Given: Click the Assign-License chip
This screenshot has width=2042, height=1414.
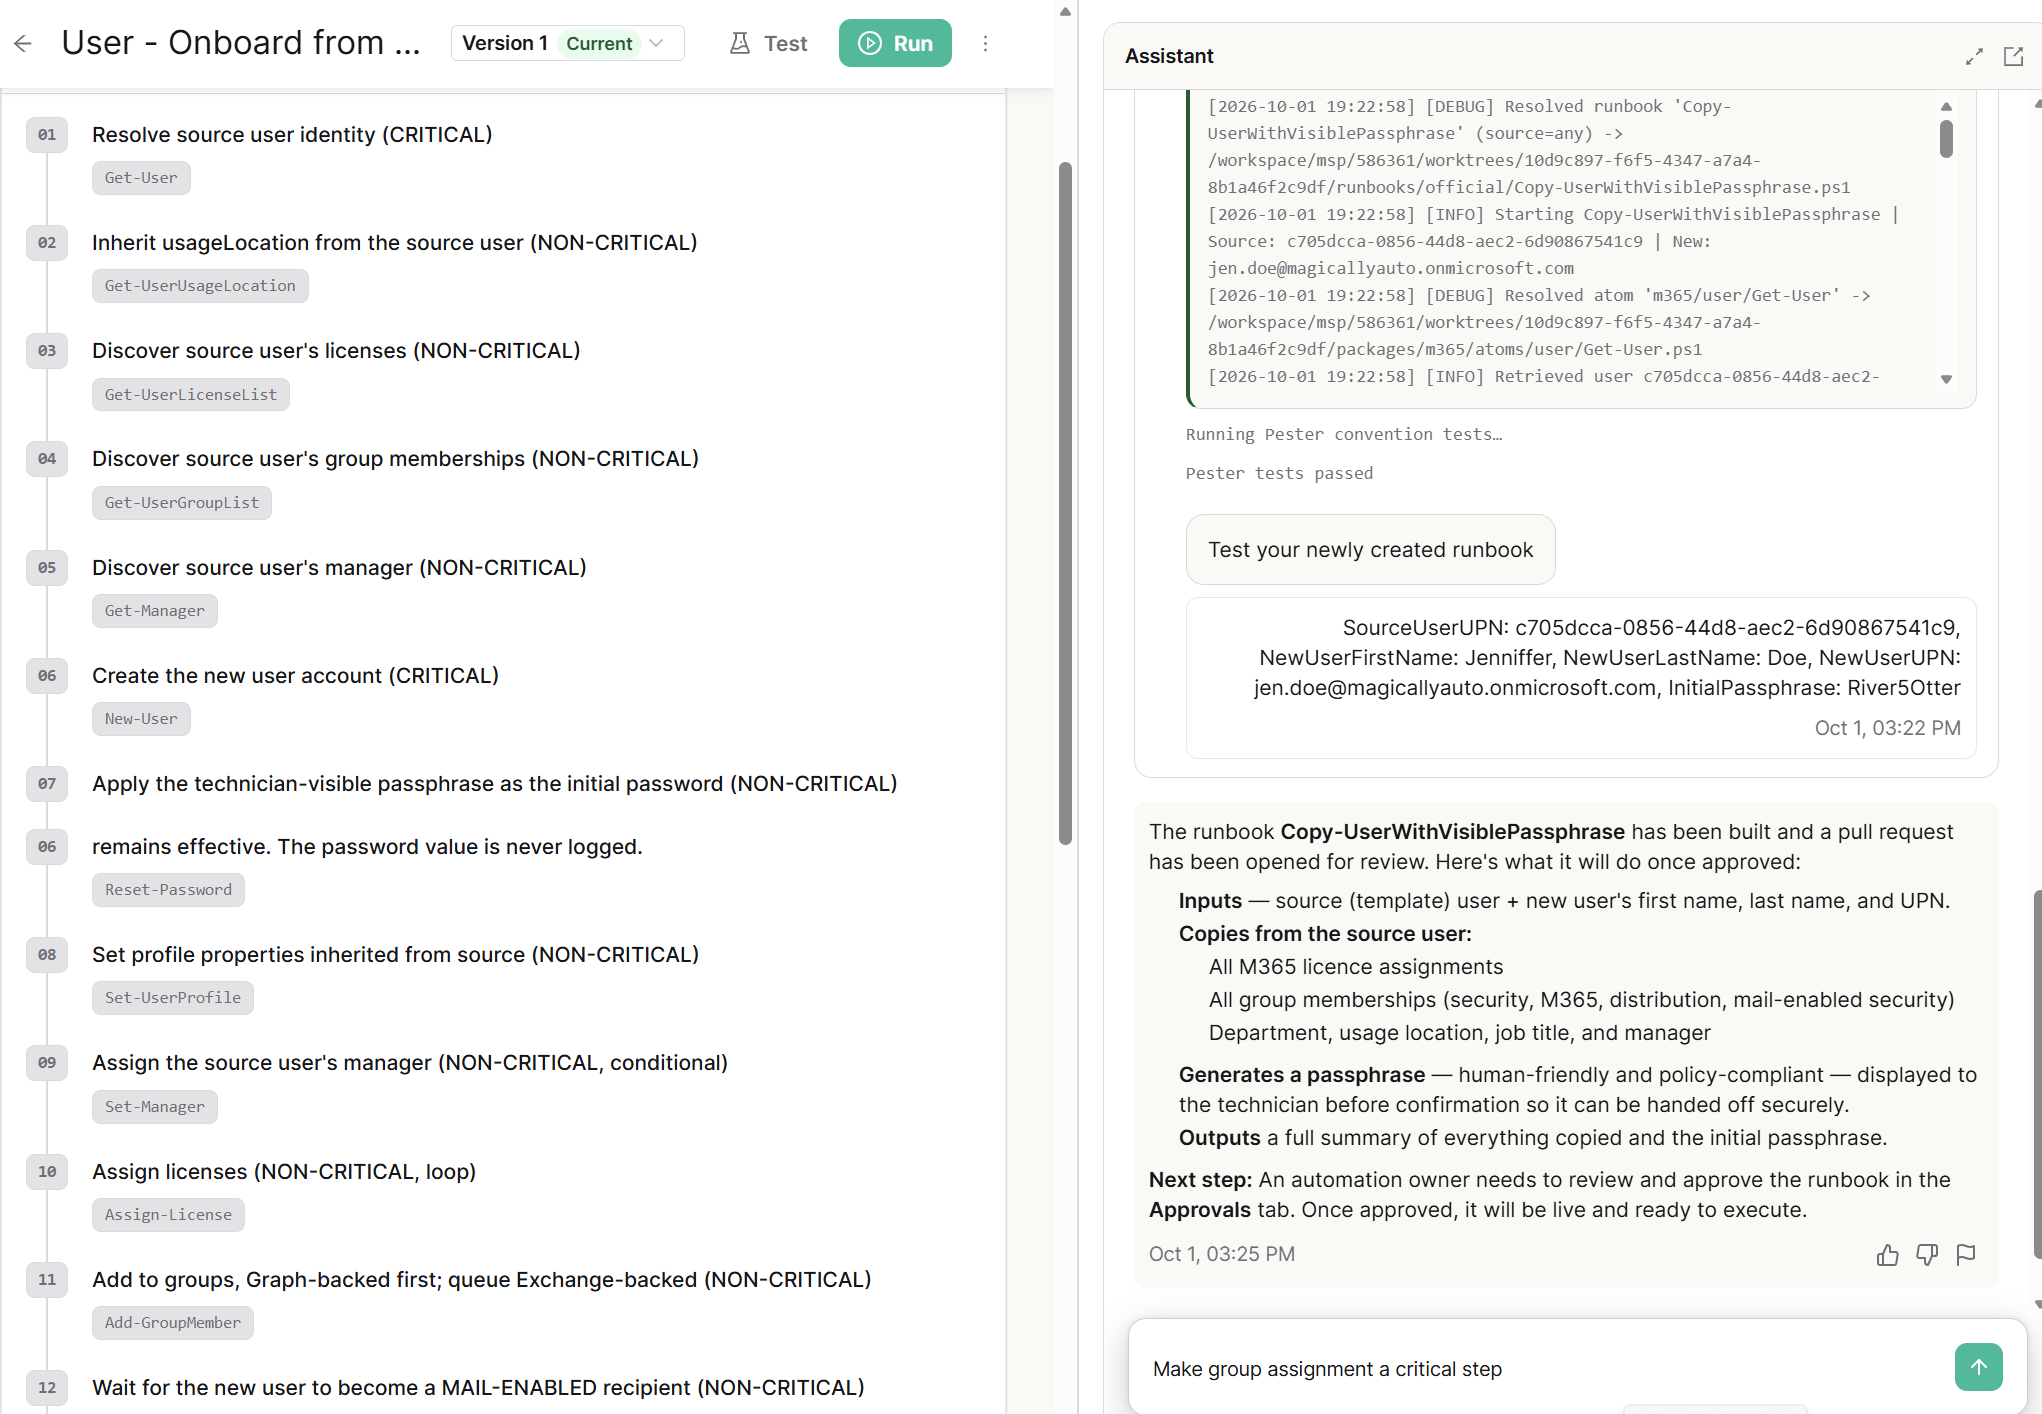Looking at the screenshot, I should [168, 1214].
